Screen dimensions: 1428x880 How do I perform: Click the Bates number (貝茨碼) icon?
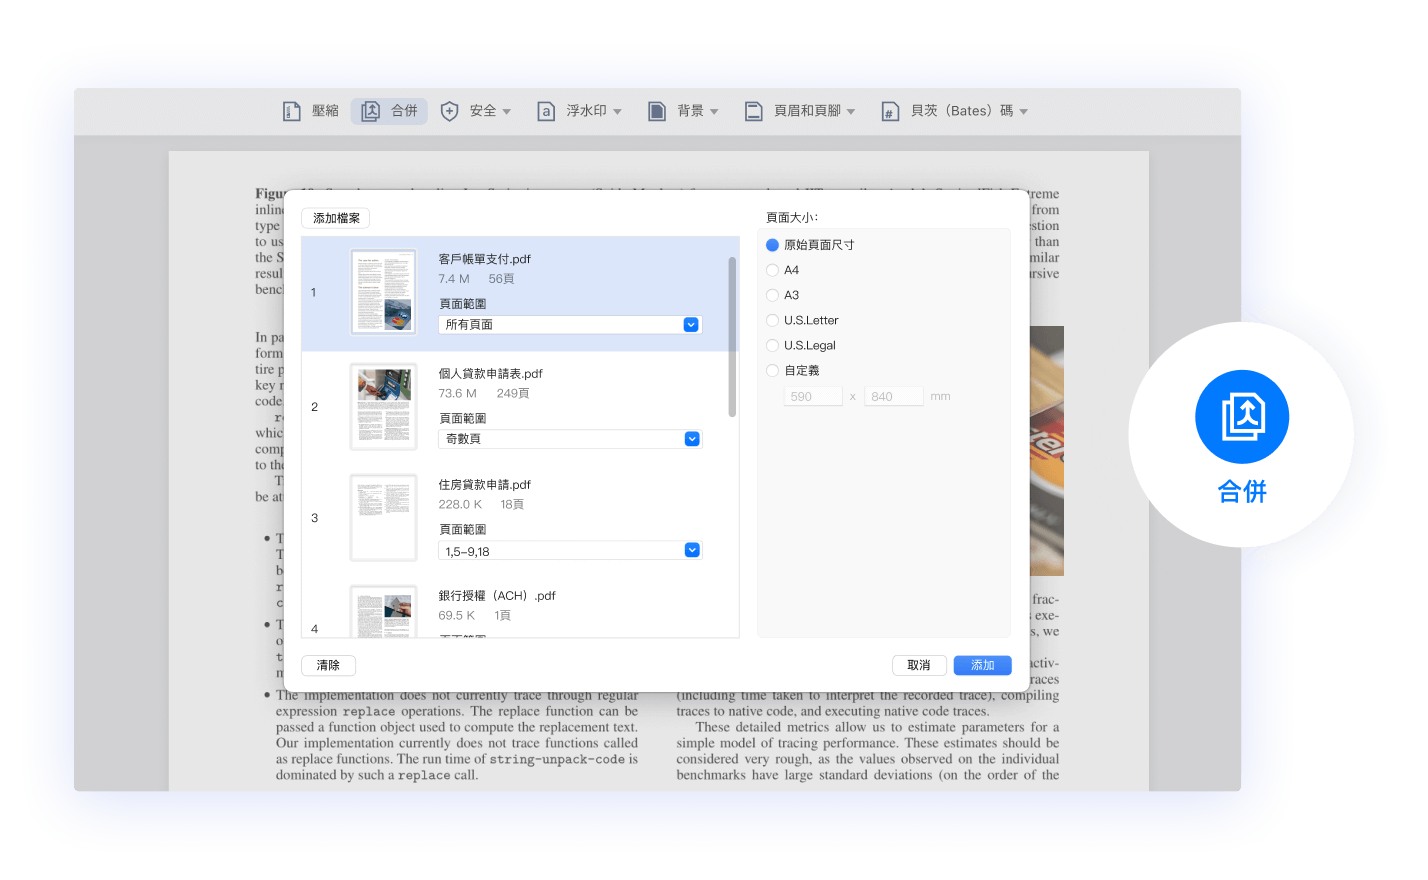click(x=890, y=111)
